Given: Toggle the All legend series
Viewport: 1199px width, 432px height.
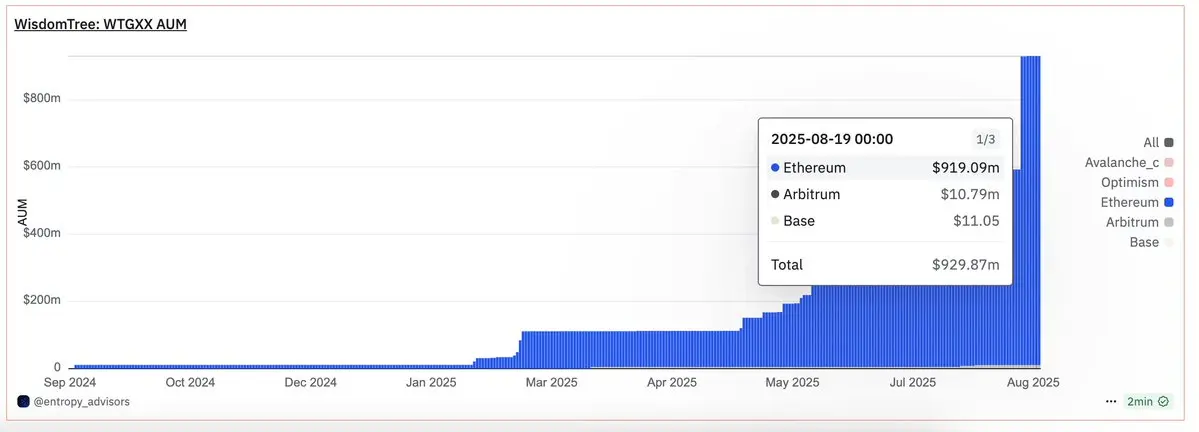Looking at the screenshot, I should (x=1158, y=142).
